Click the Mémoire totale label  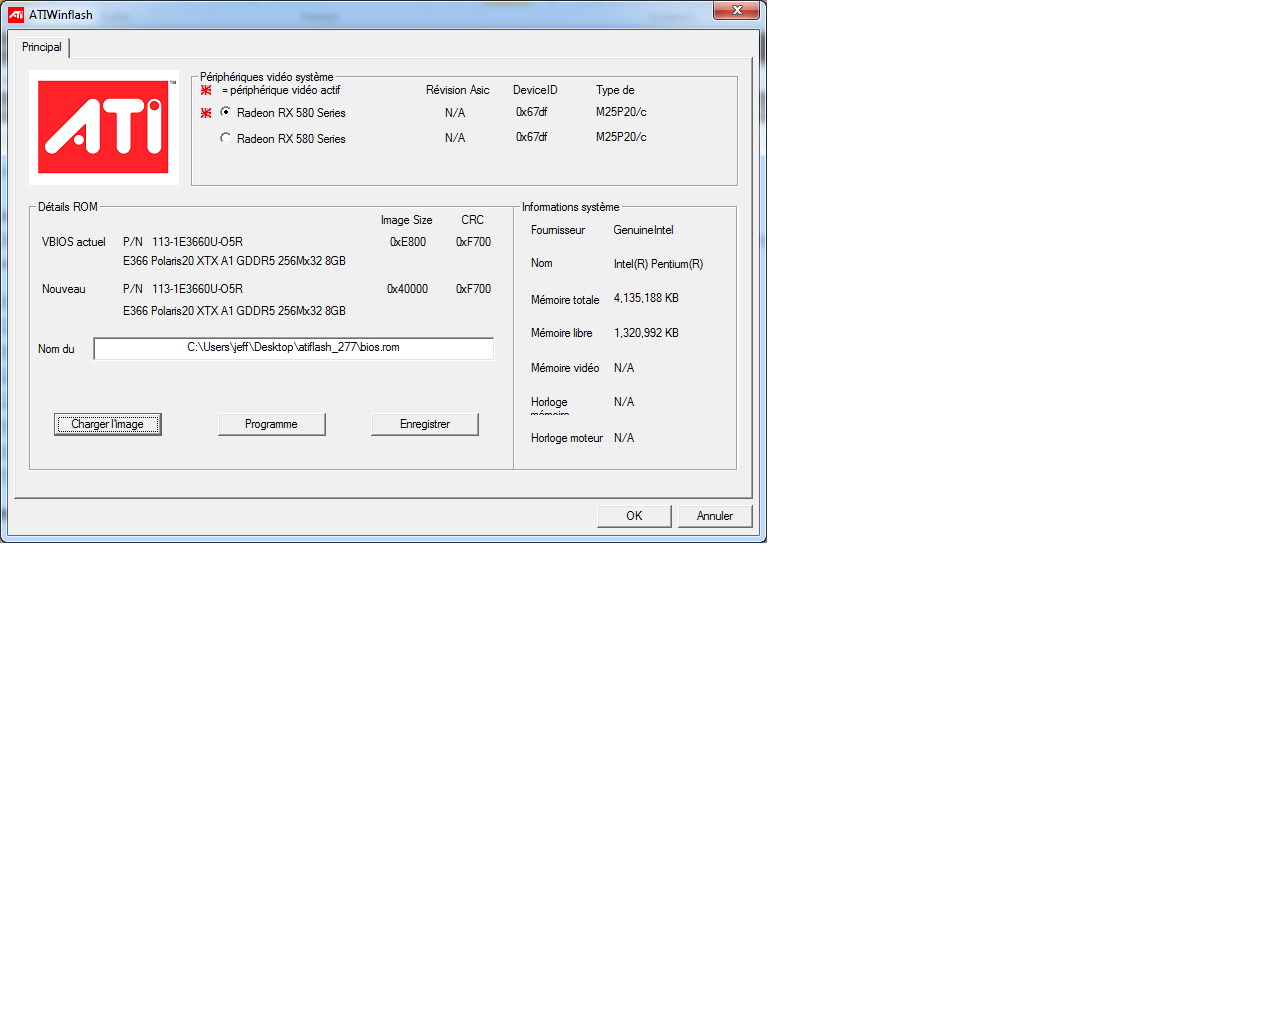(565, 300)
